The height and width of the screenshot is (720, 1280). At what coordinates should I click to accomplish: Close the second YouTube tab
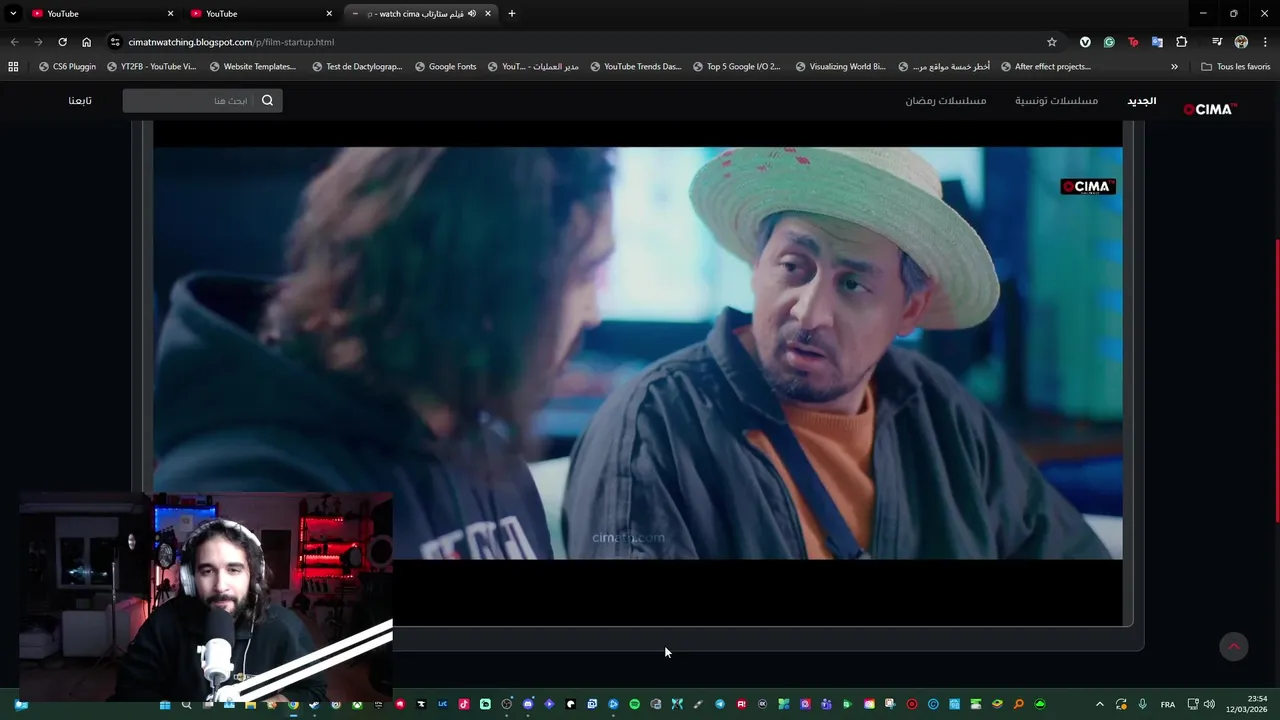tap(329, 14)
